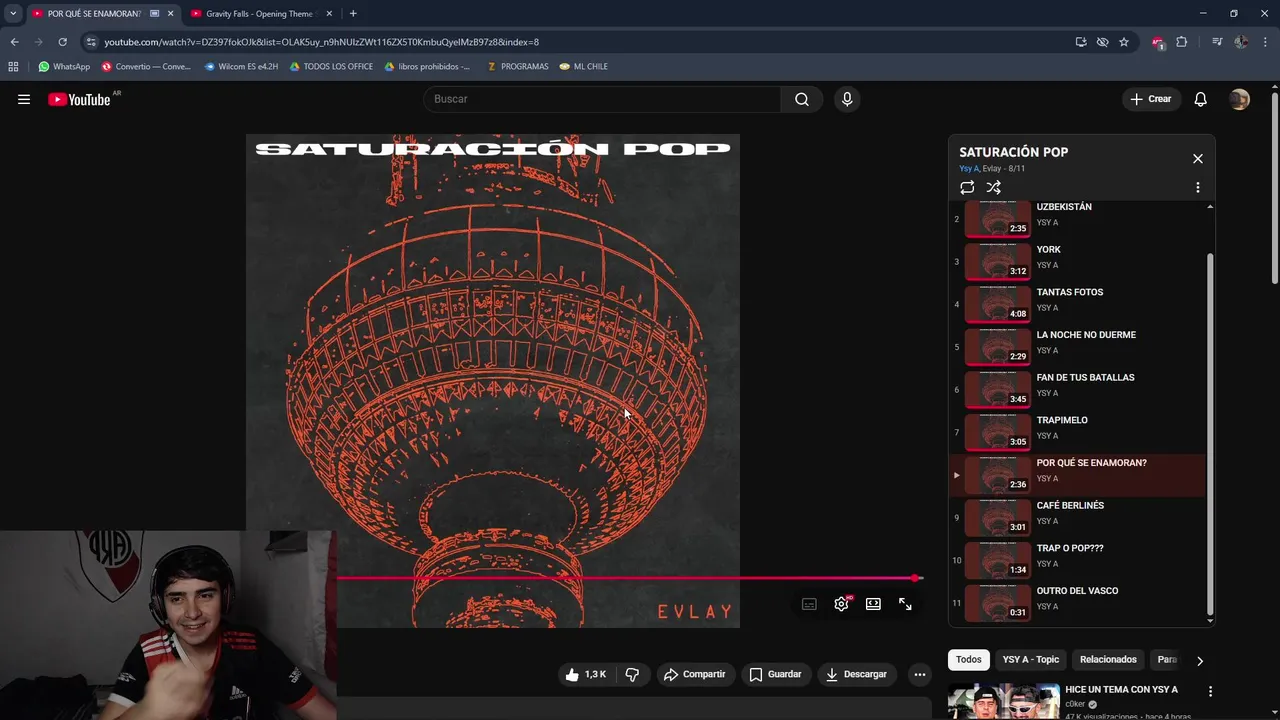Toggle playlist loop
The height and width of the screenshot is (720, 1280).
click(967, 187)
